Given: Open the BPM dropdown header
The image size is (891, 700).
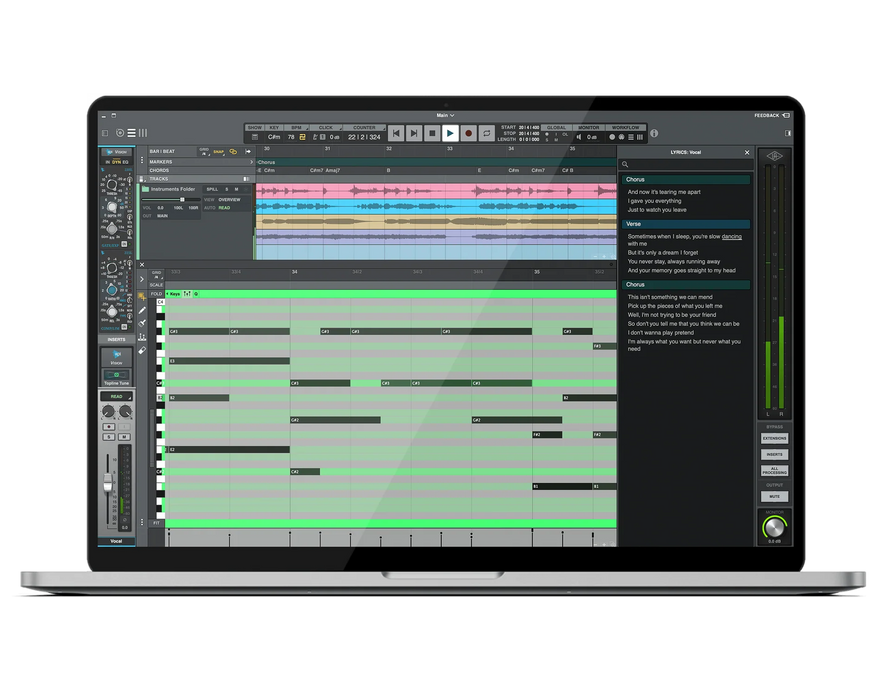Looking at the screenshot, I should (x=297, y=128).
